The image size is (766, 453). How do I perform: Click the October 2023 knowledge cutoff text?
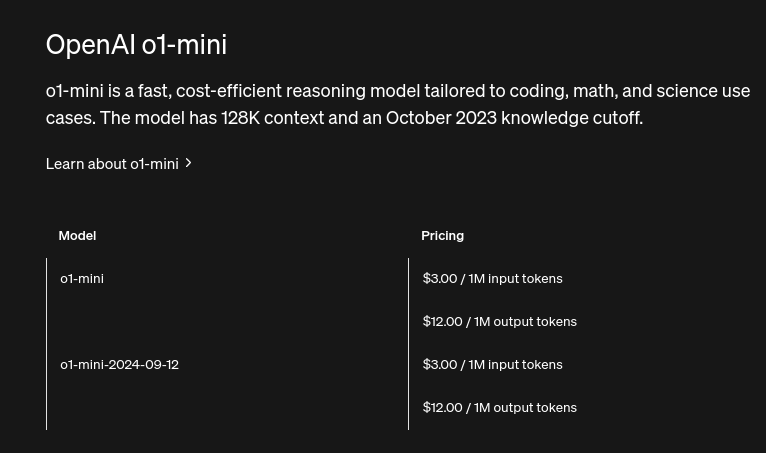coord(514,118)
